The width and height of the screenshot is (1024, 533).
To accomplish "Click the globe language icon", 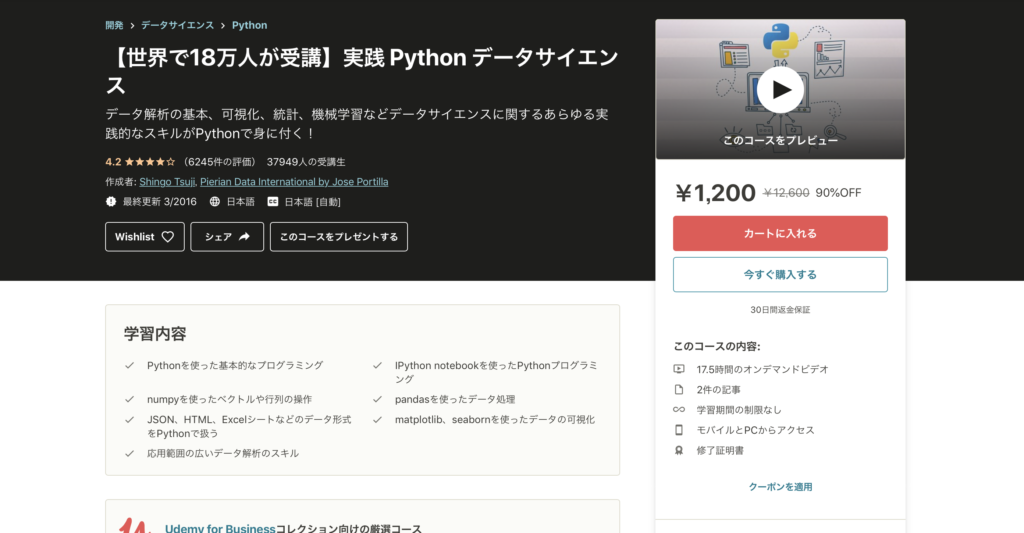I will pyautogui.click(x=216, y=201).
